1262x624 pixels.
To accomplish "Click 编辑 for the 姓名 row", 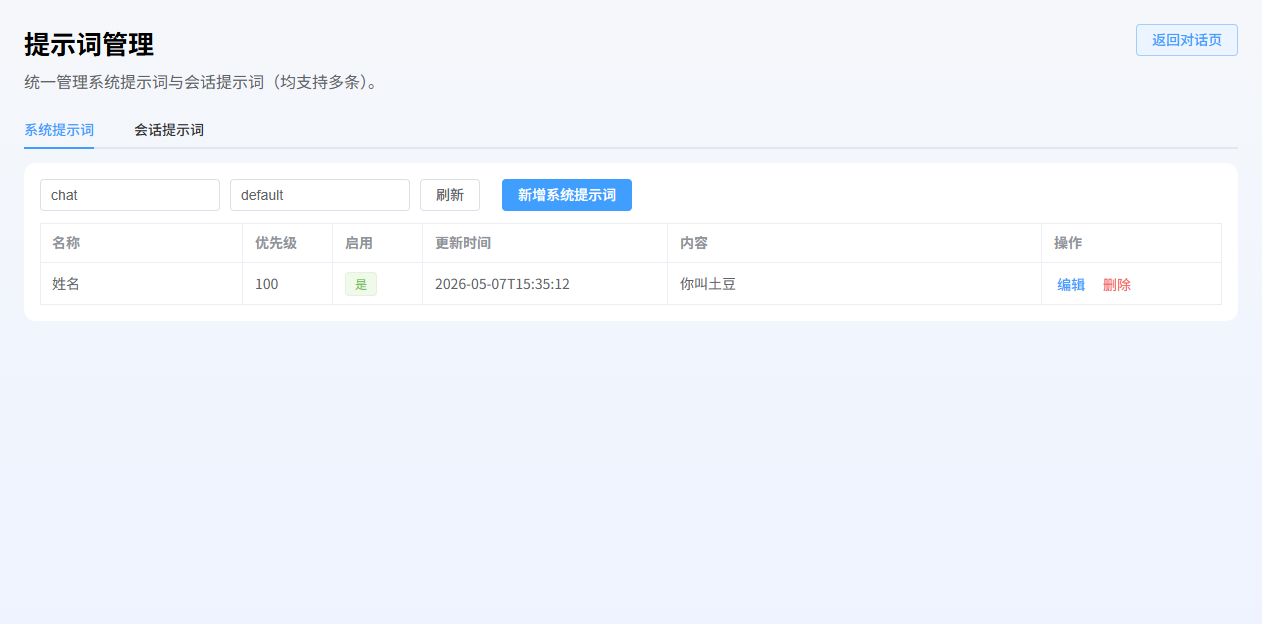I will [x=1071, y=284].
